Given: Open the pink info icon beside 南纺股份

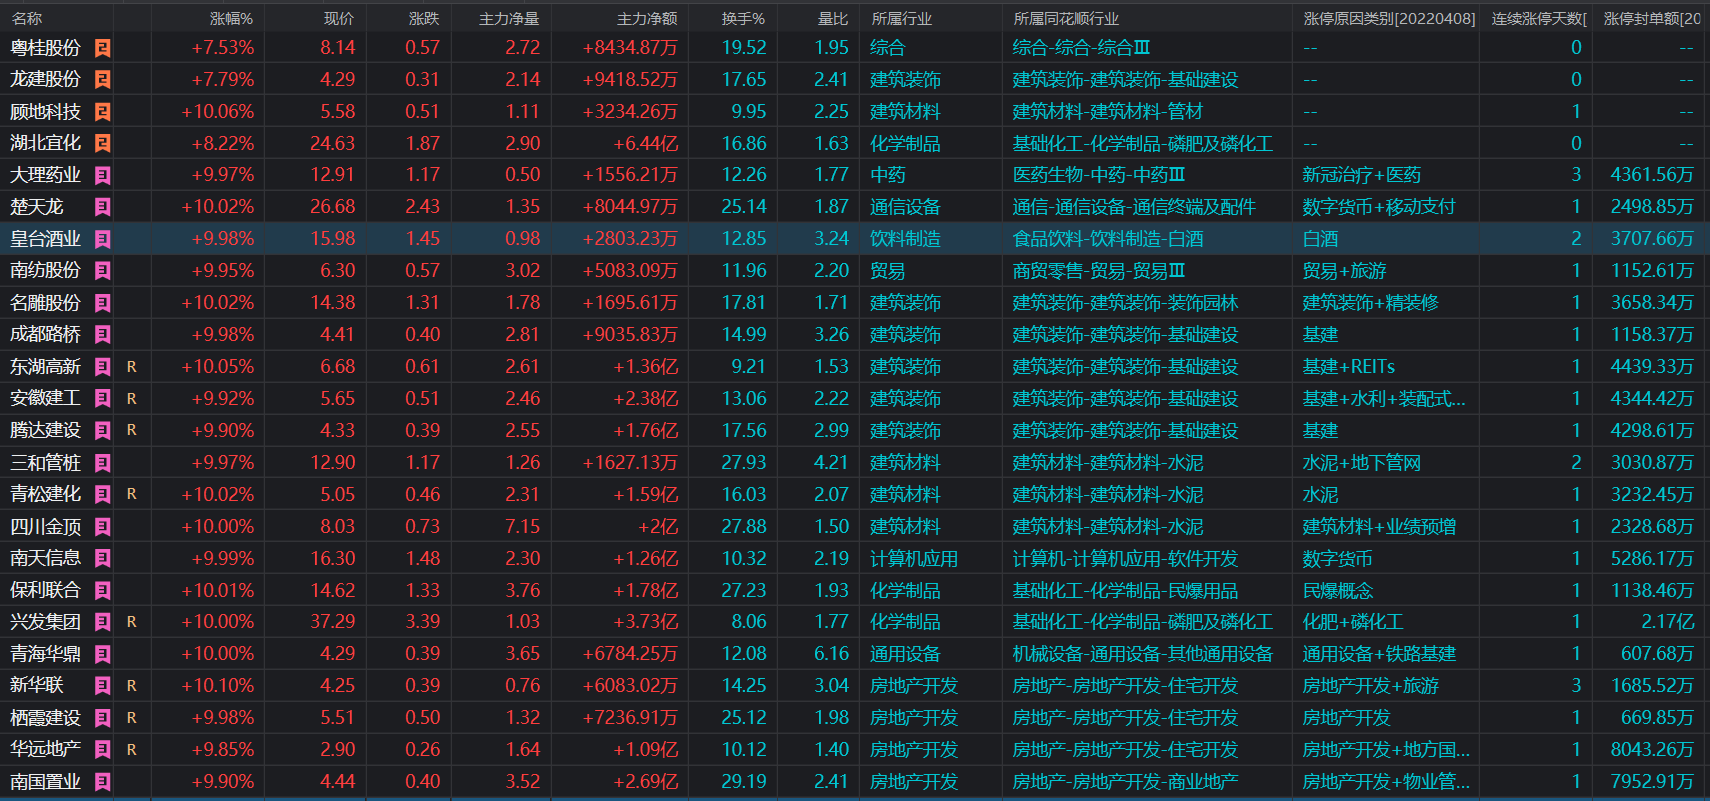Looking at the screenshot, I should pyautogui.click(x=102, y=271).
